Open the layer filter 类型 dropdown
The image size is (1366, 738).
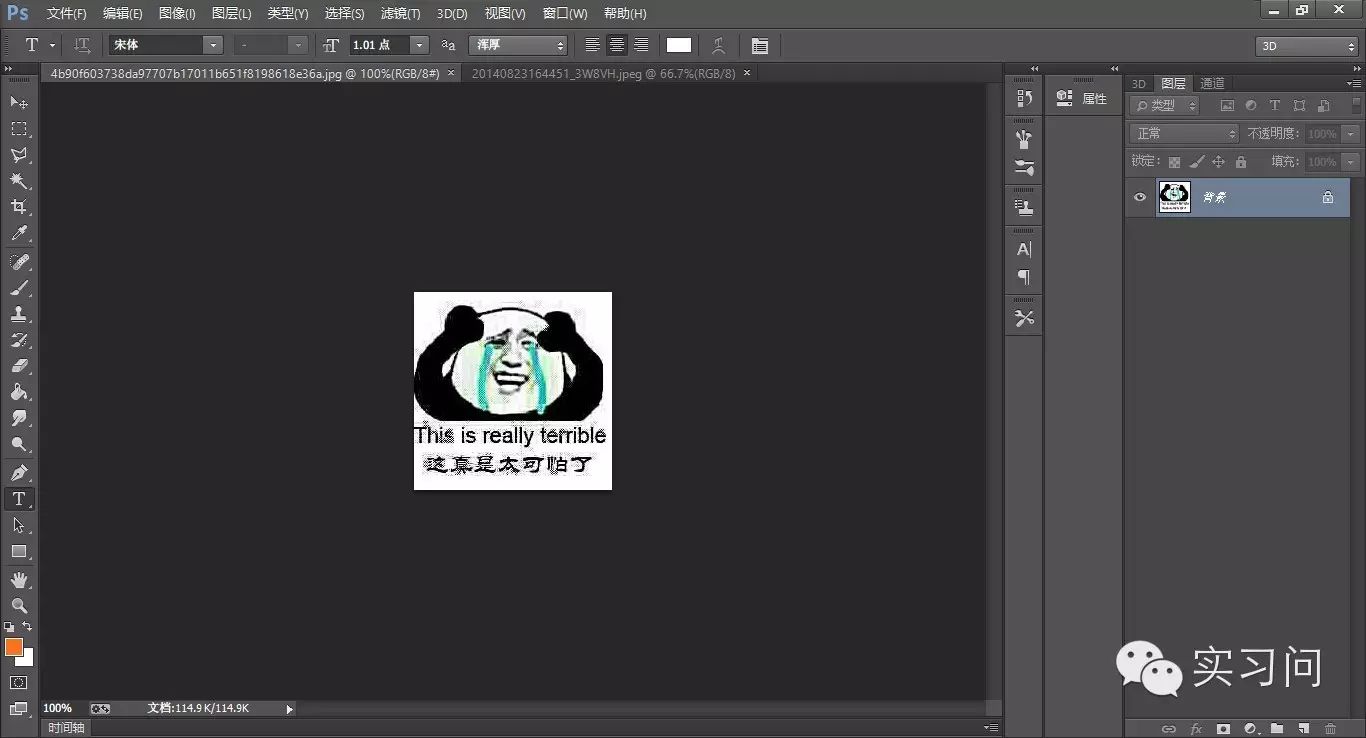[1165, 105]
